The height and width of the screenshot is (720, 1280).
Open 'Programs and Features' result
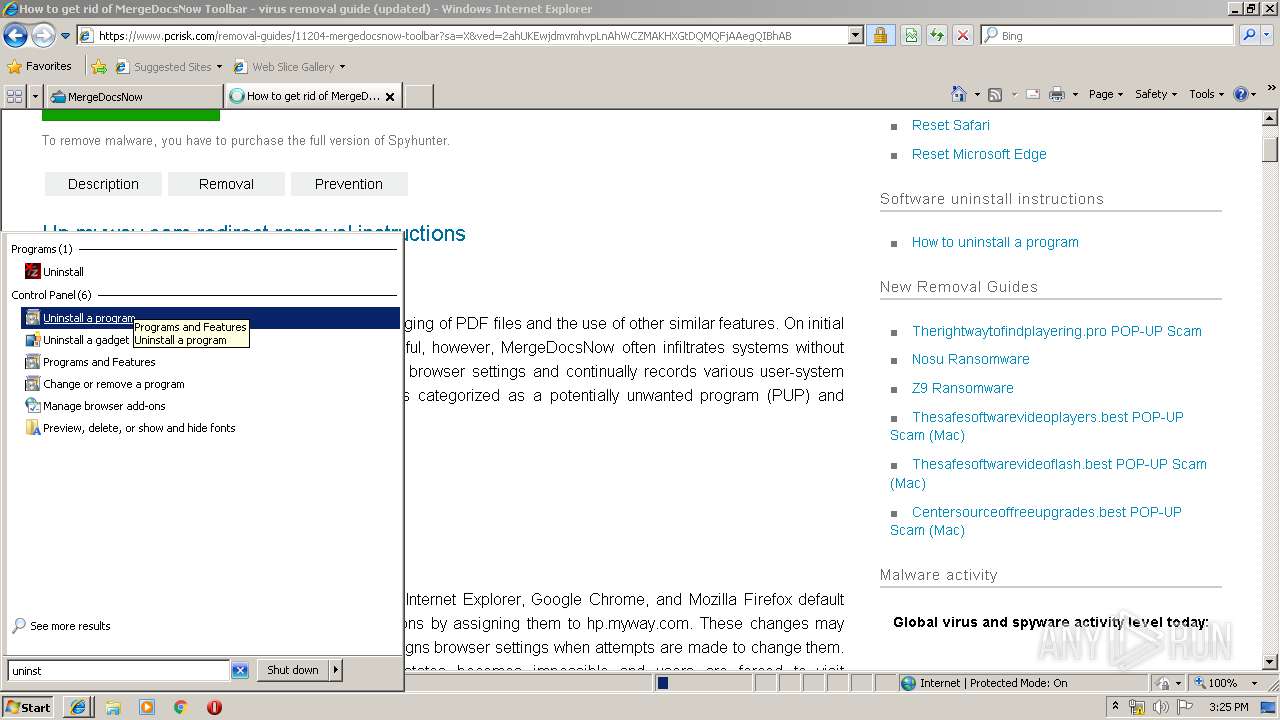[210, 362]
